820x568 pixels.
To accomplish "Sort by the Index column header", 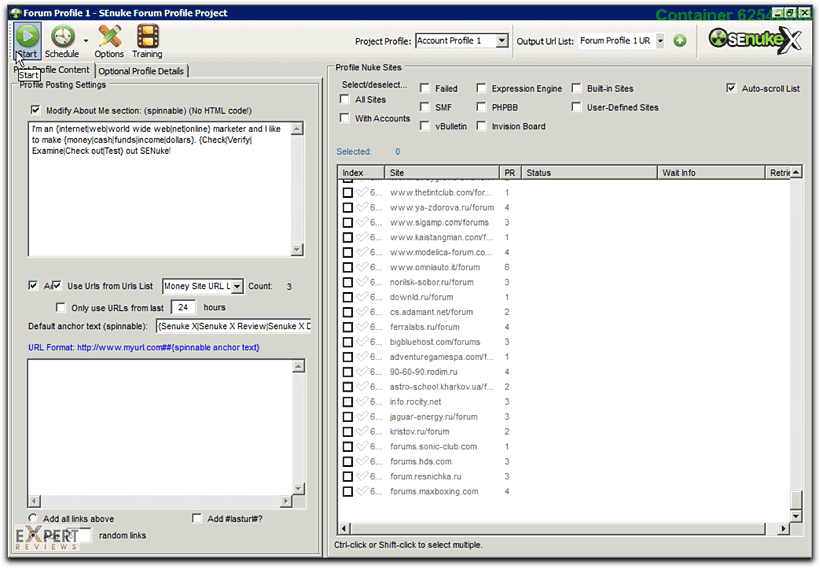I will 361,173.
